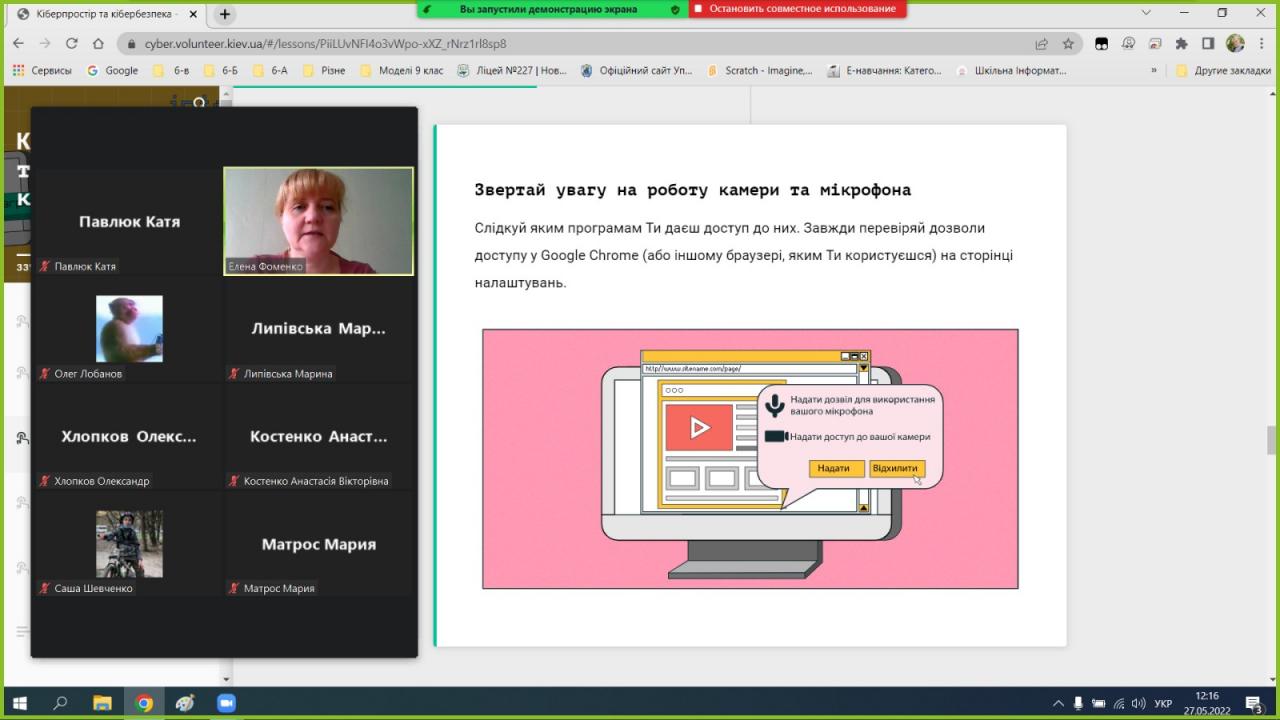The height and width of the screenshot is (720, 1280).
Task: Toggle the Chrome side panel icon
Action: [1208, 44]
